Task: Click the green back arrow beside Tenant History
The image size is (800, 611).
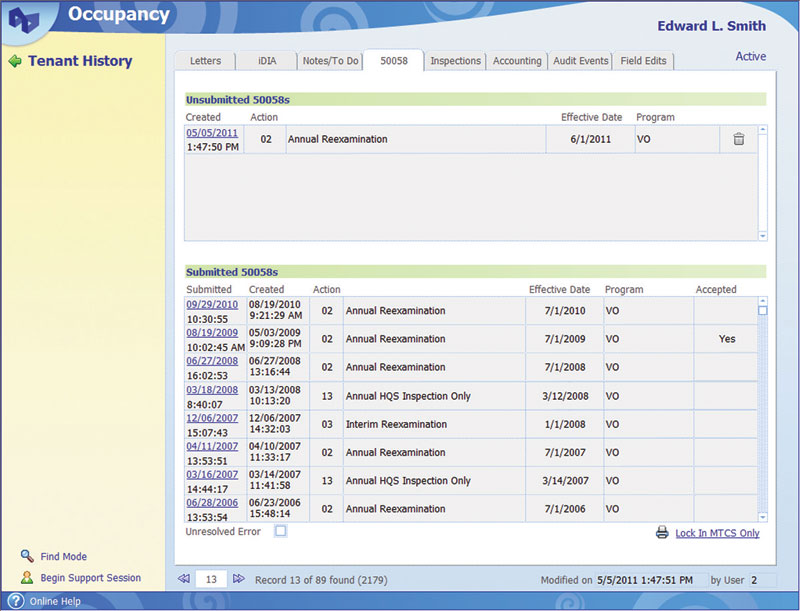Action: 15,61
